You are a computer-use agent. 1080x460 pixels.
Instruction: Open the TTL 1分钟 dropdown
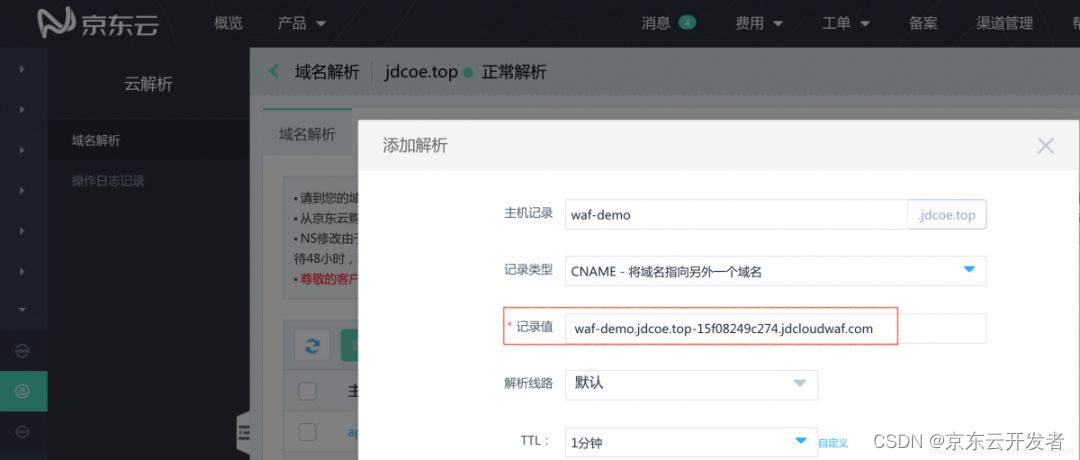coord(692,442)
